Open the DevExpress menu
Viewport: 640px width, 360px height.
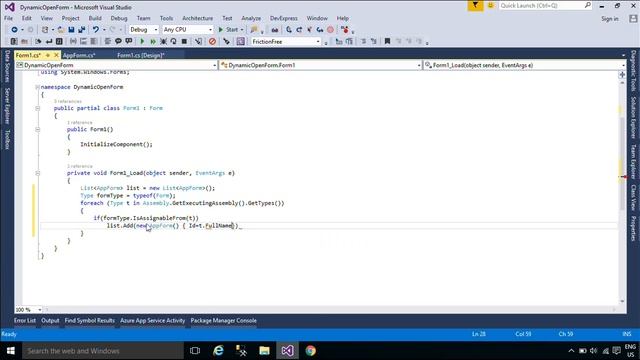point(284,18)
